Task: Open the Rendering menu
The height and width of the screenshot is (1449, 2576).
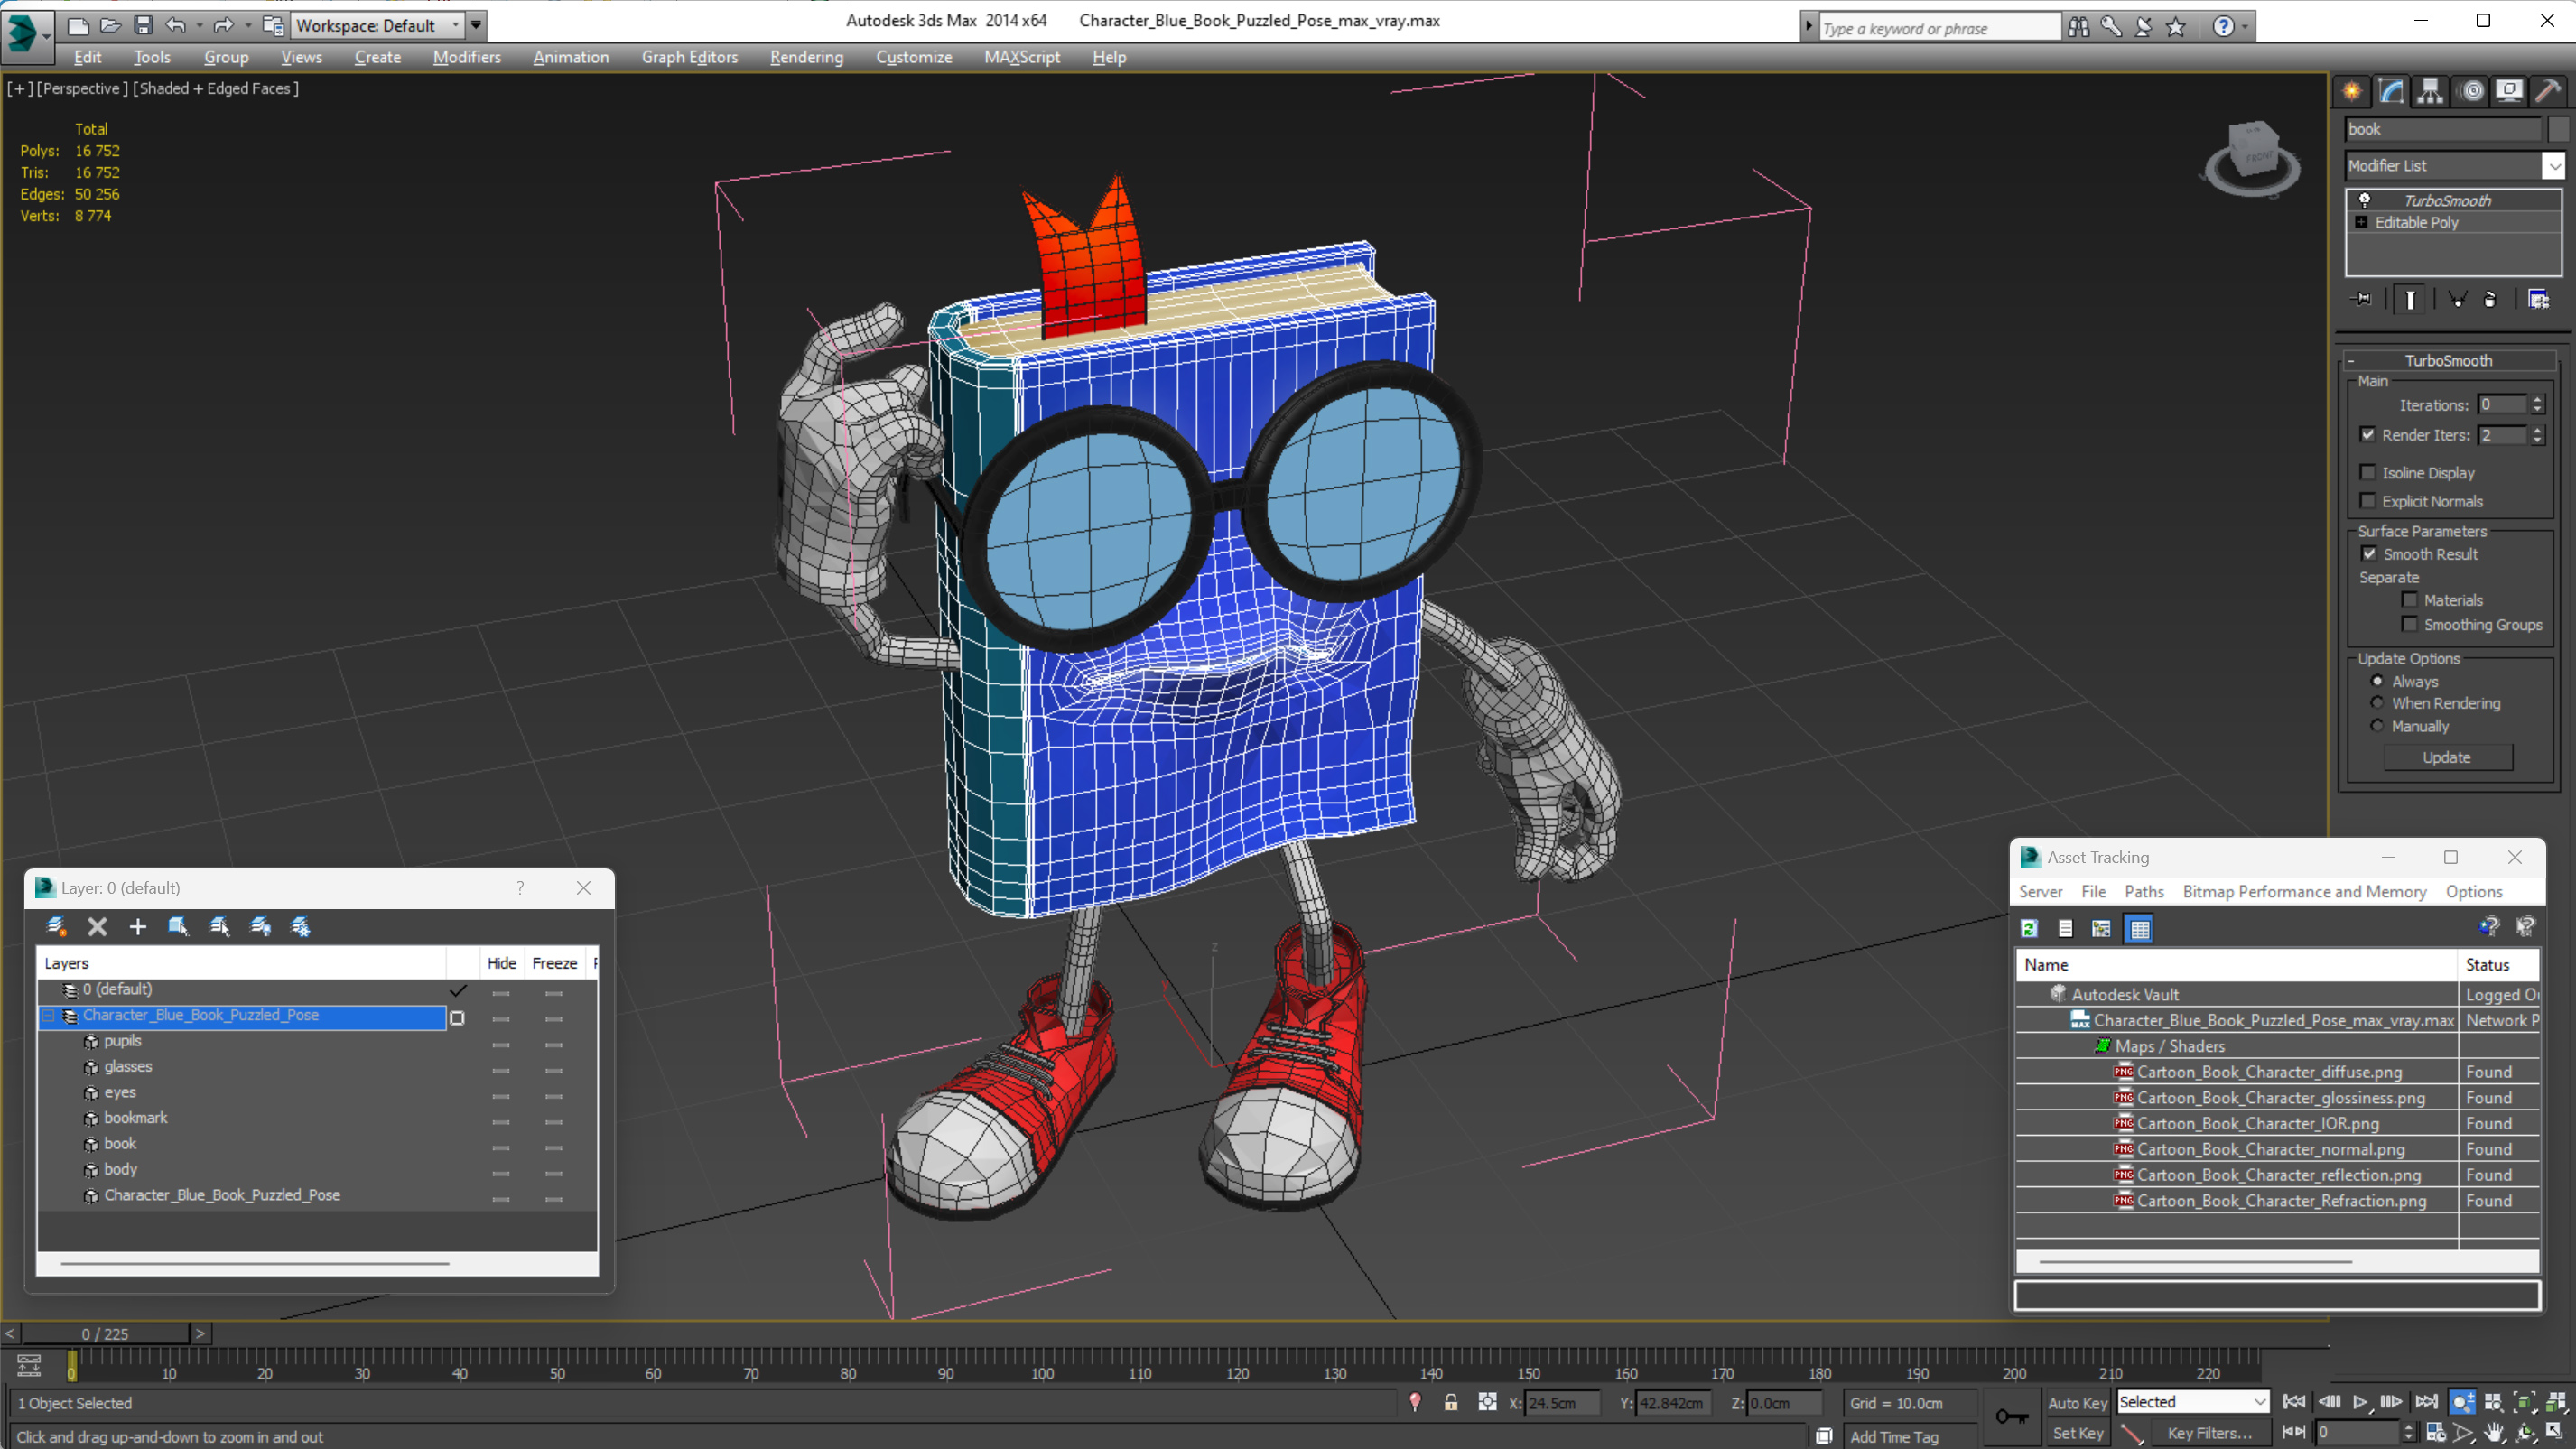Action: 806,57
